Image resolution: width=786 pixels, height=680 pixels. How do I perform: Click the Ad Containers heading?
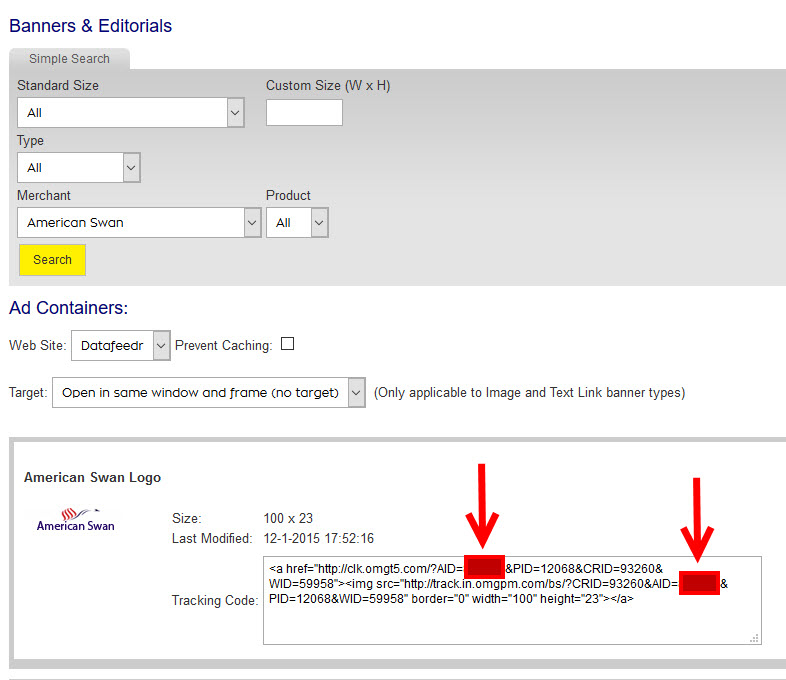69,308
